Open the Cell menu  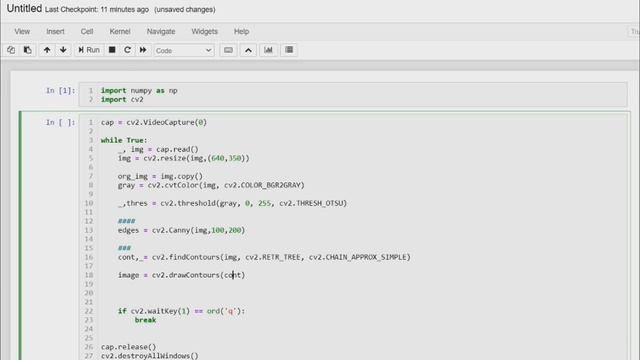(x=87, y=31)
